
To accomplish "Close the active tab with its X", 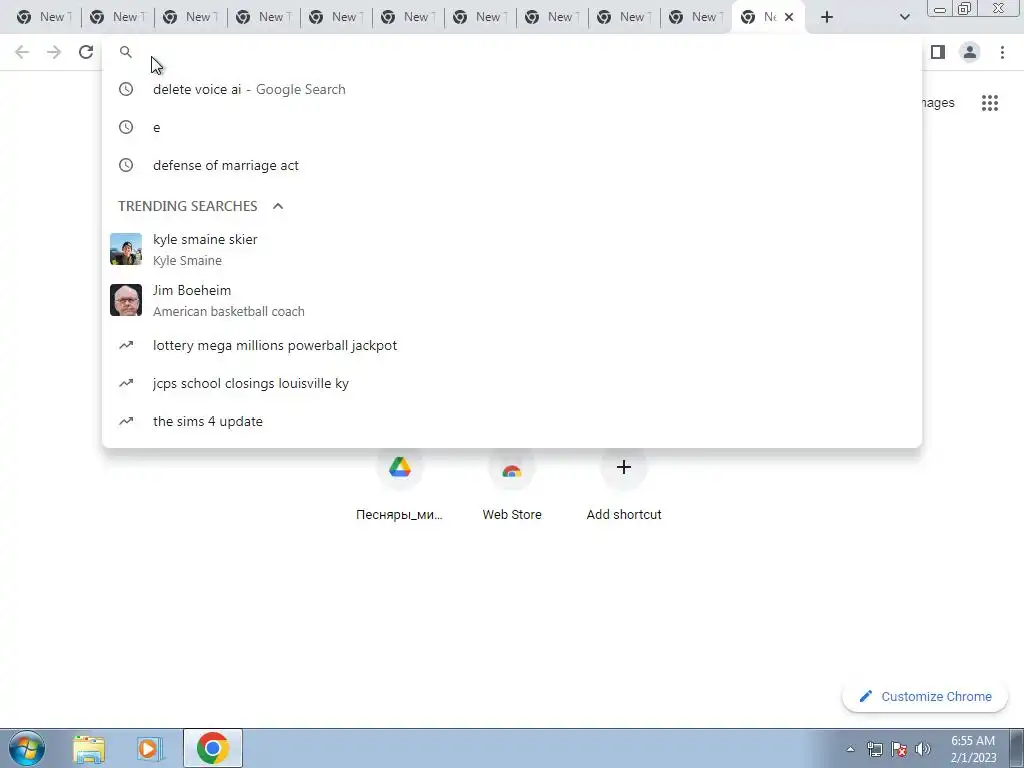I will pos(789,17).
